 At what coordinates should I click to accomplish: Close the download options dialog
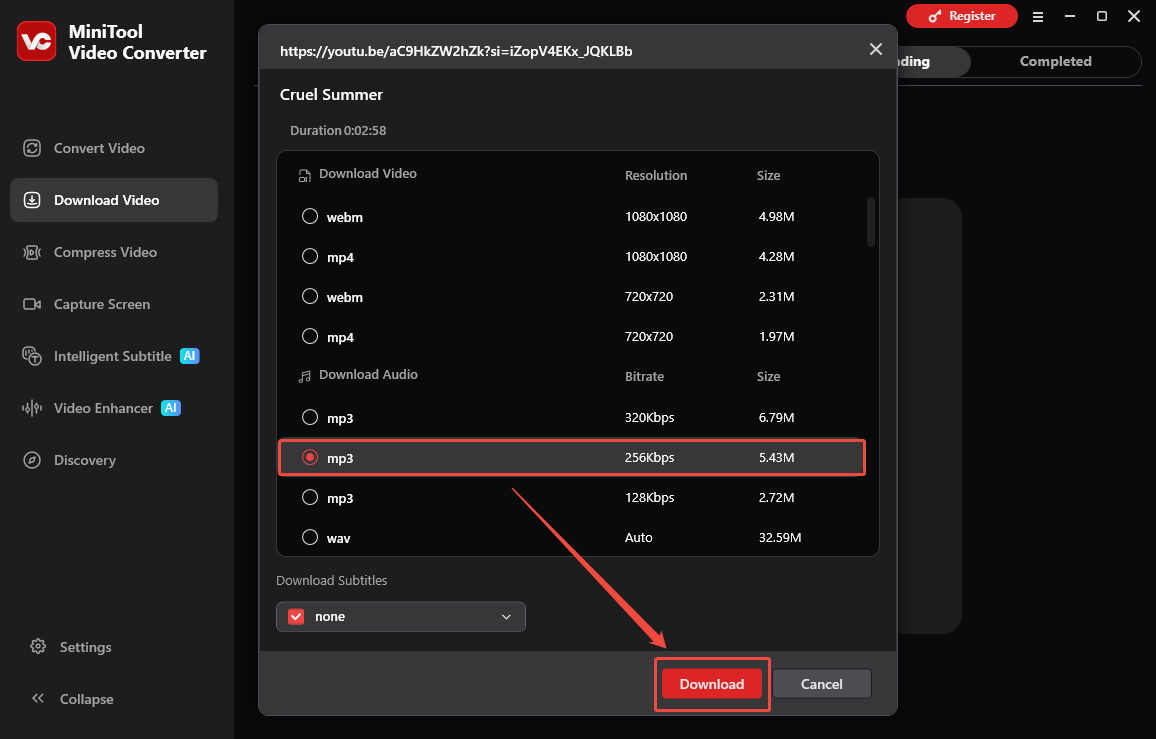876,49
